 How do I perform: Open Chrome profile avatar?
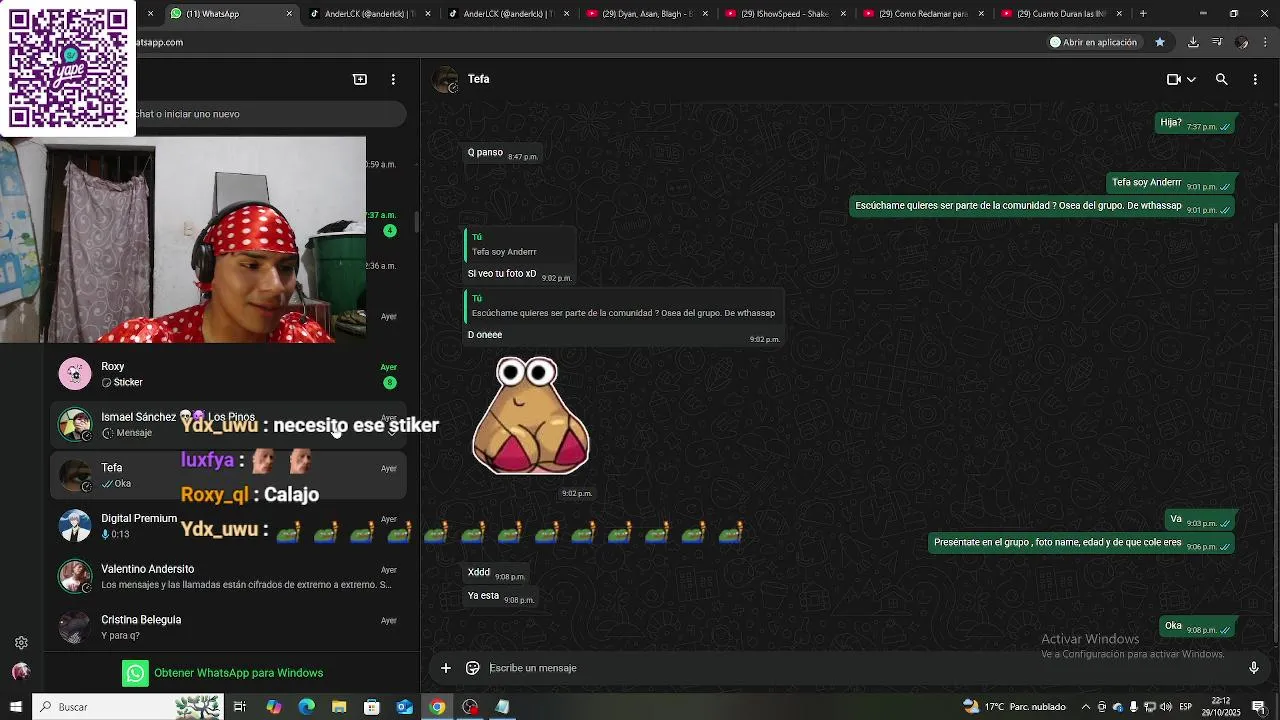1242,42
